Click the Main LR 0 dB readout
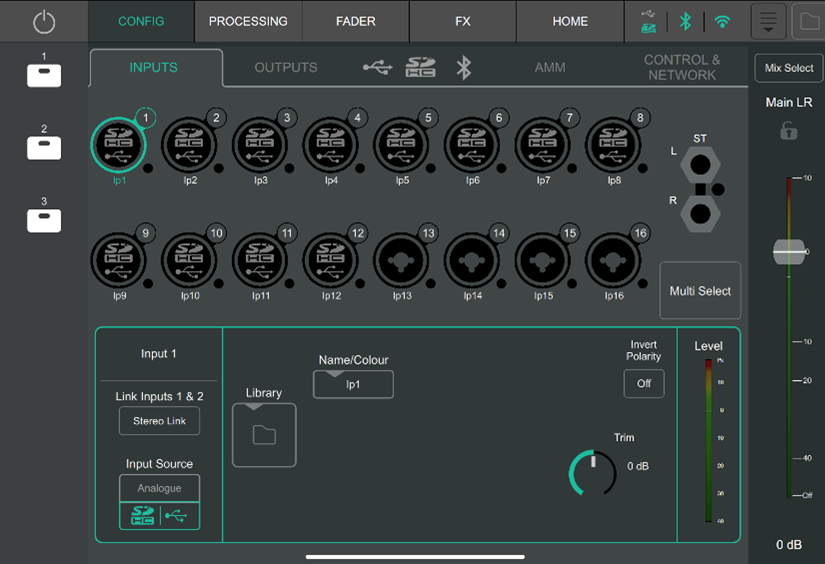 pyautogui.click(x=789, y=545)
